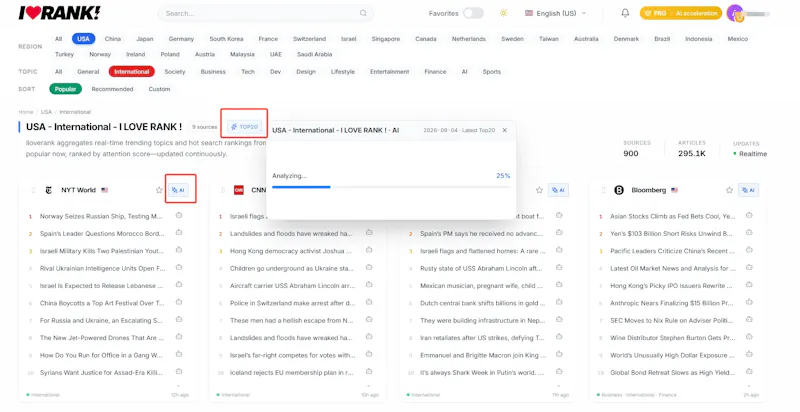Viewport: 800px width, 412px height.
Task: Open Wine Distributor Stephen Burton headline
Action: click(672, 338)
